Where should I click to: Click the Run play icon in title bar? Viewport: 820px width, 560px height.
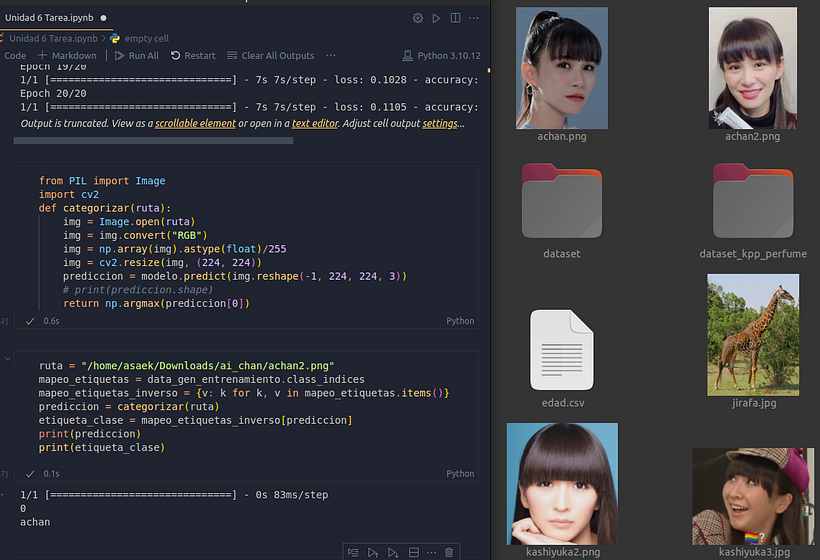coord(436,18)
